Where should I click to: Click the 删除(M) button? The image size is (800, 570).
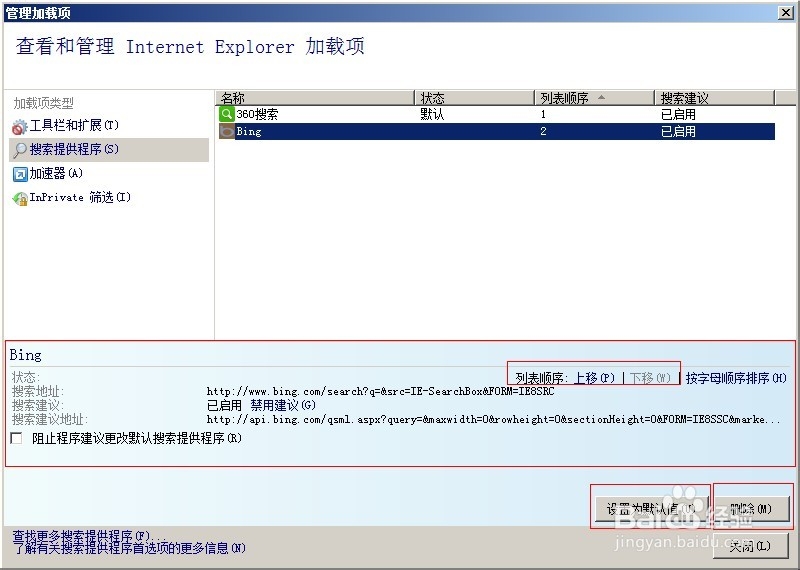tap(752, 509)
